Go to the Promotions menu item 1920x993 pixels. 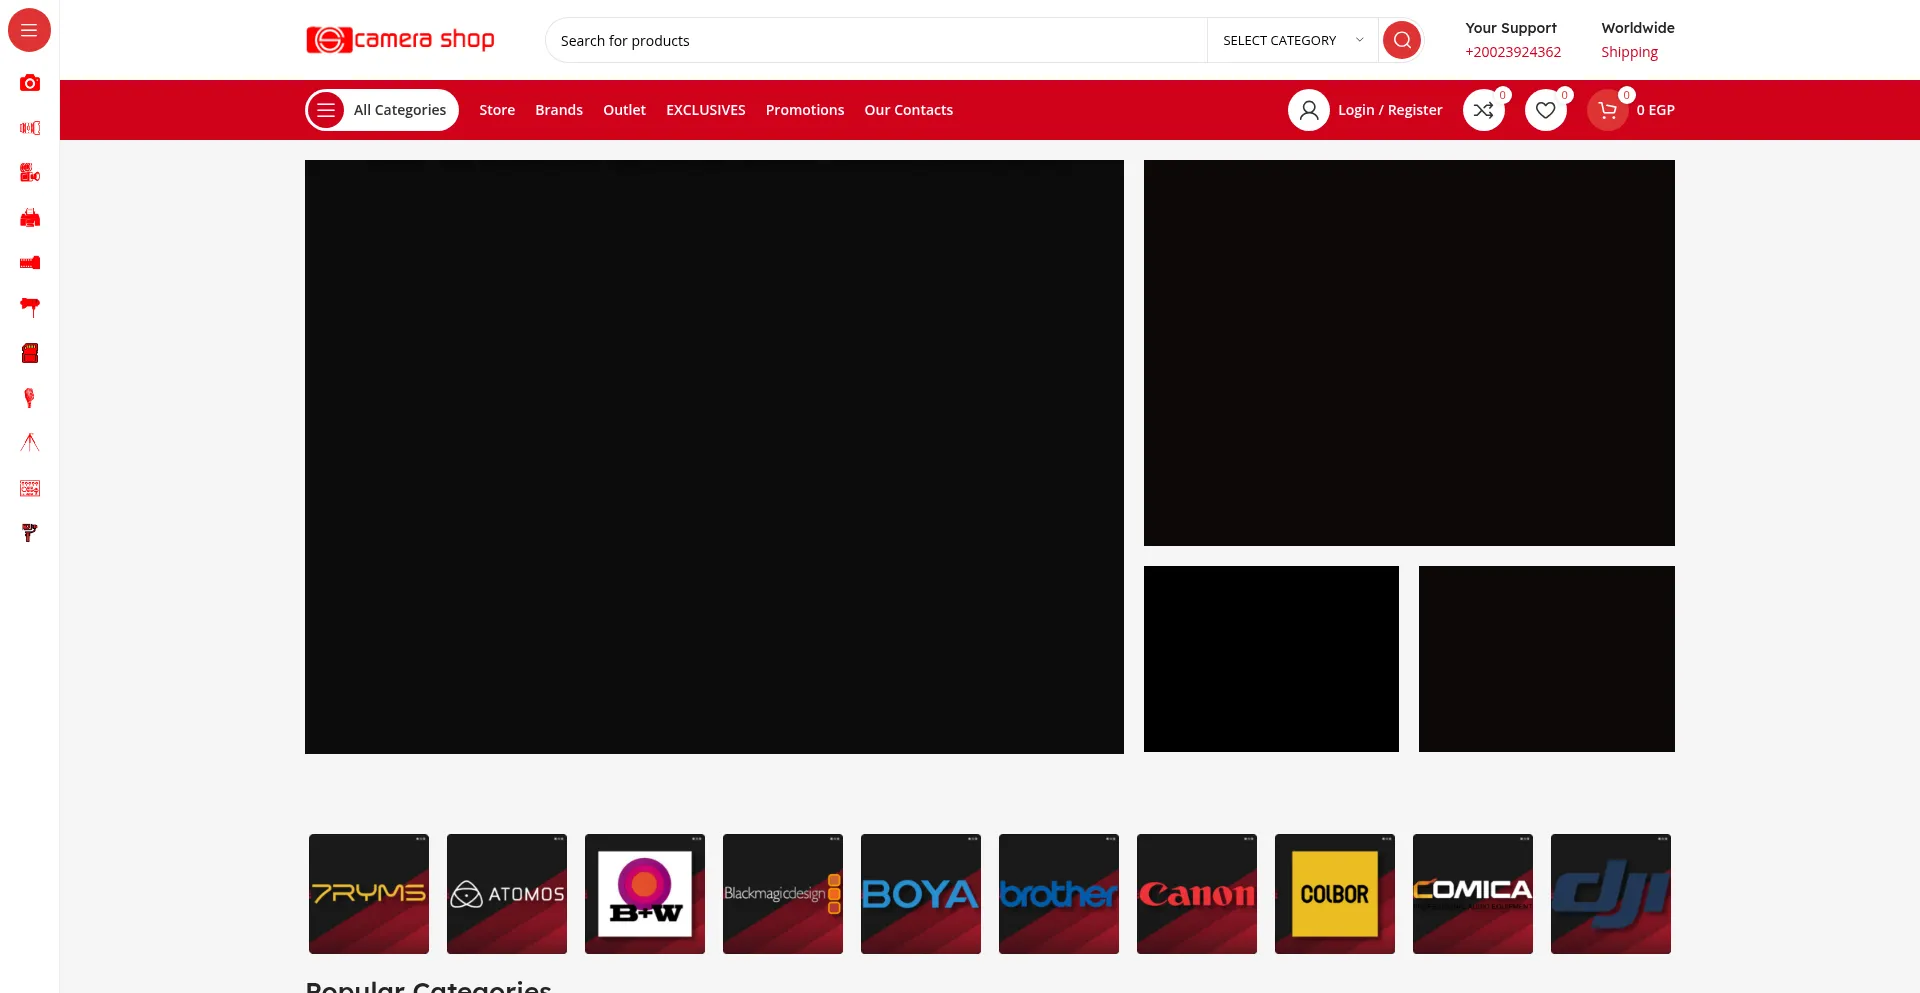point(804,110)
